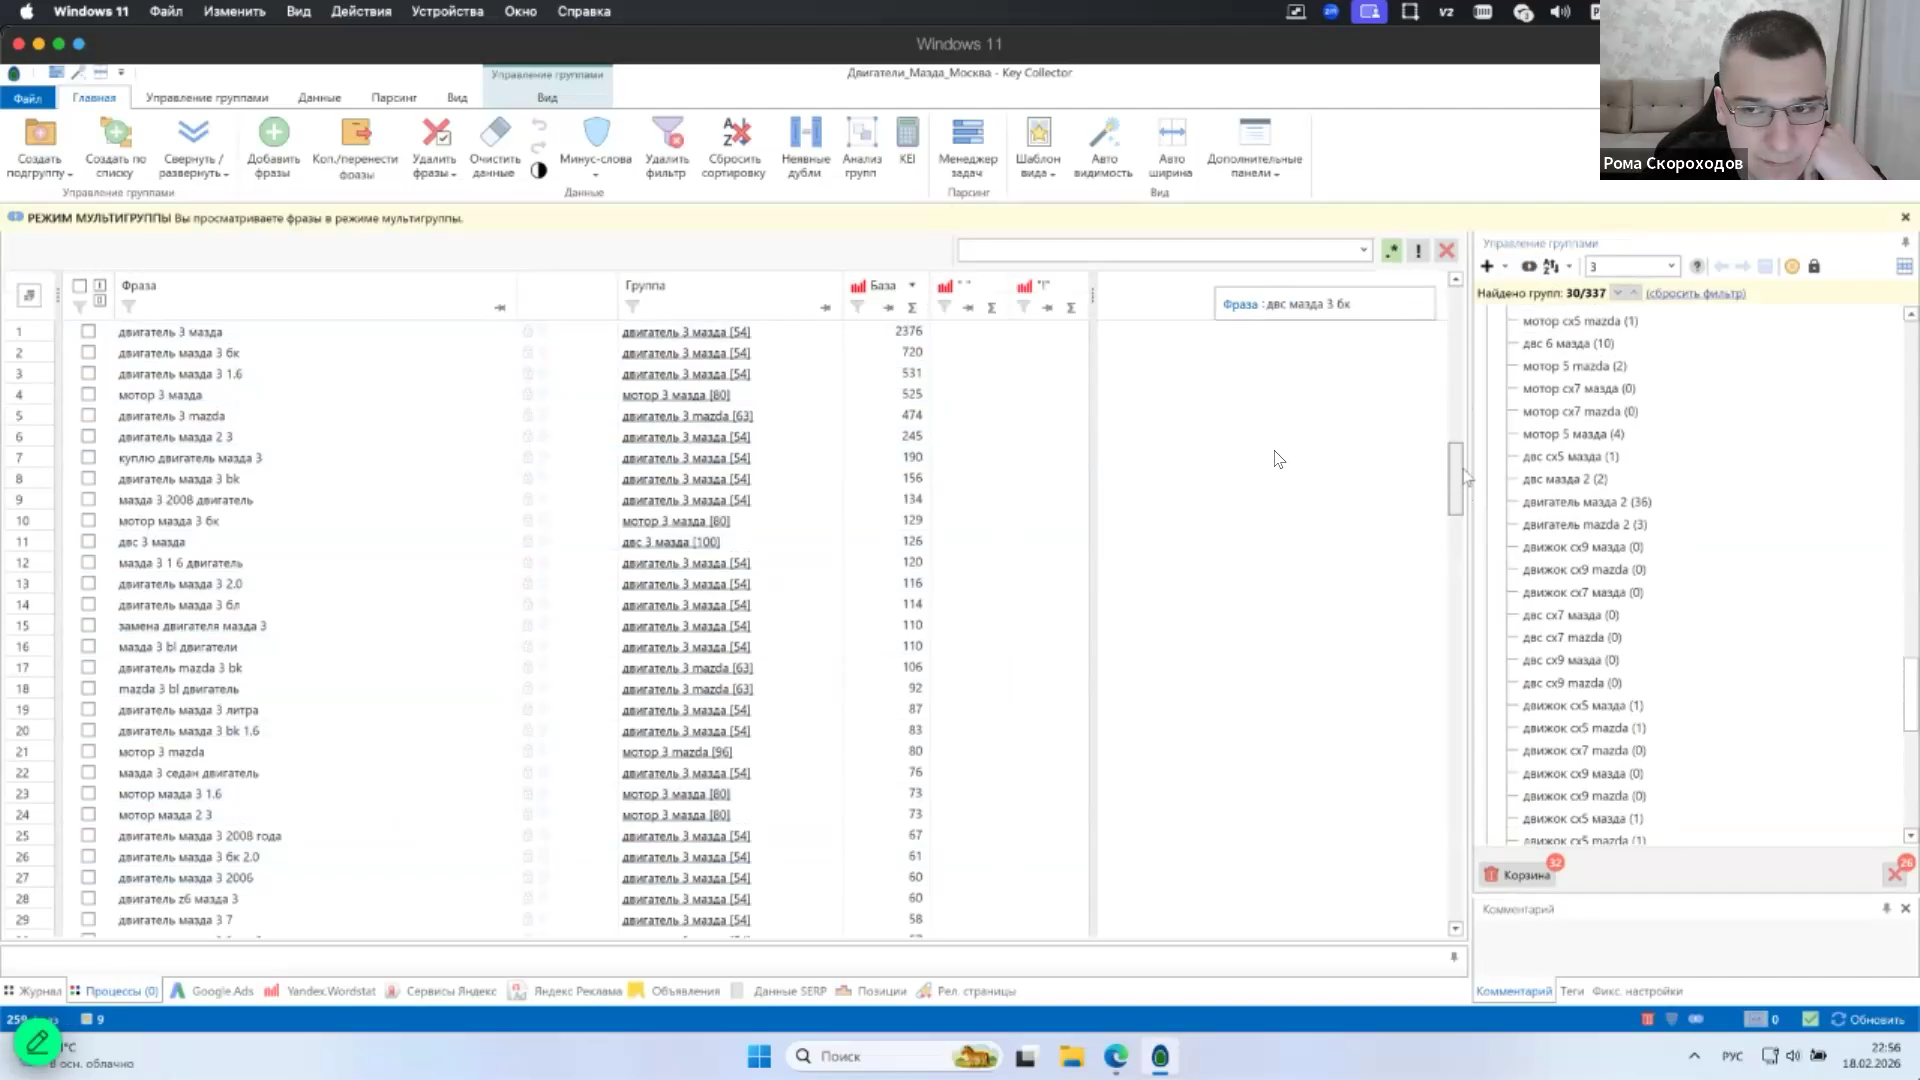Tick checkbox for "замена двигателя мазда 3"

coord(88,625)
